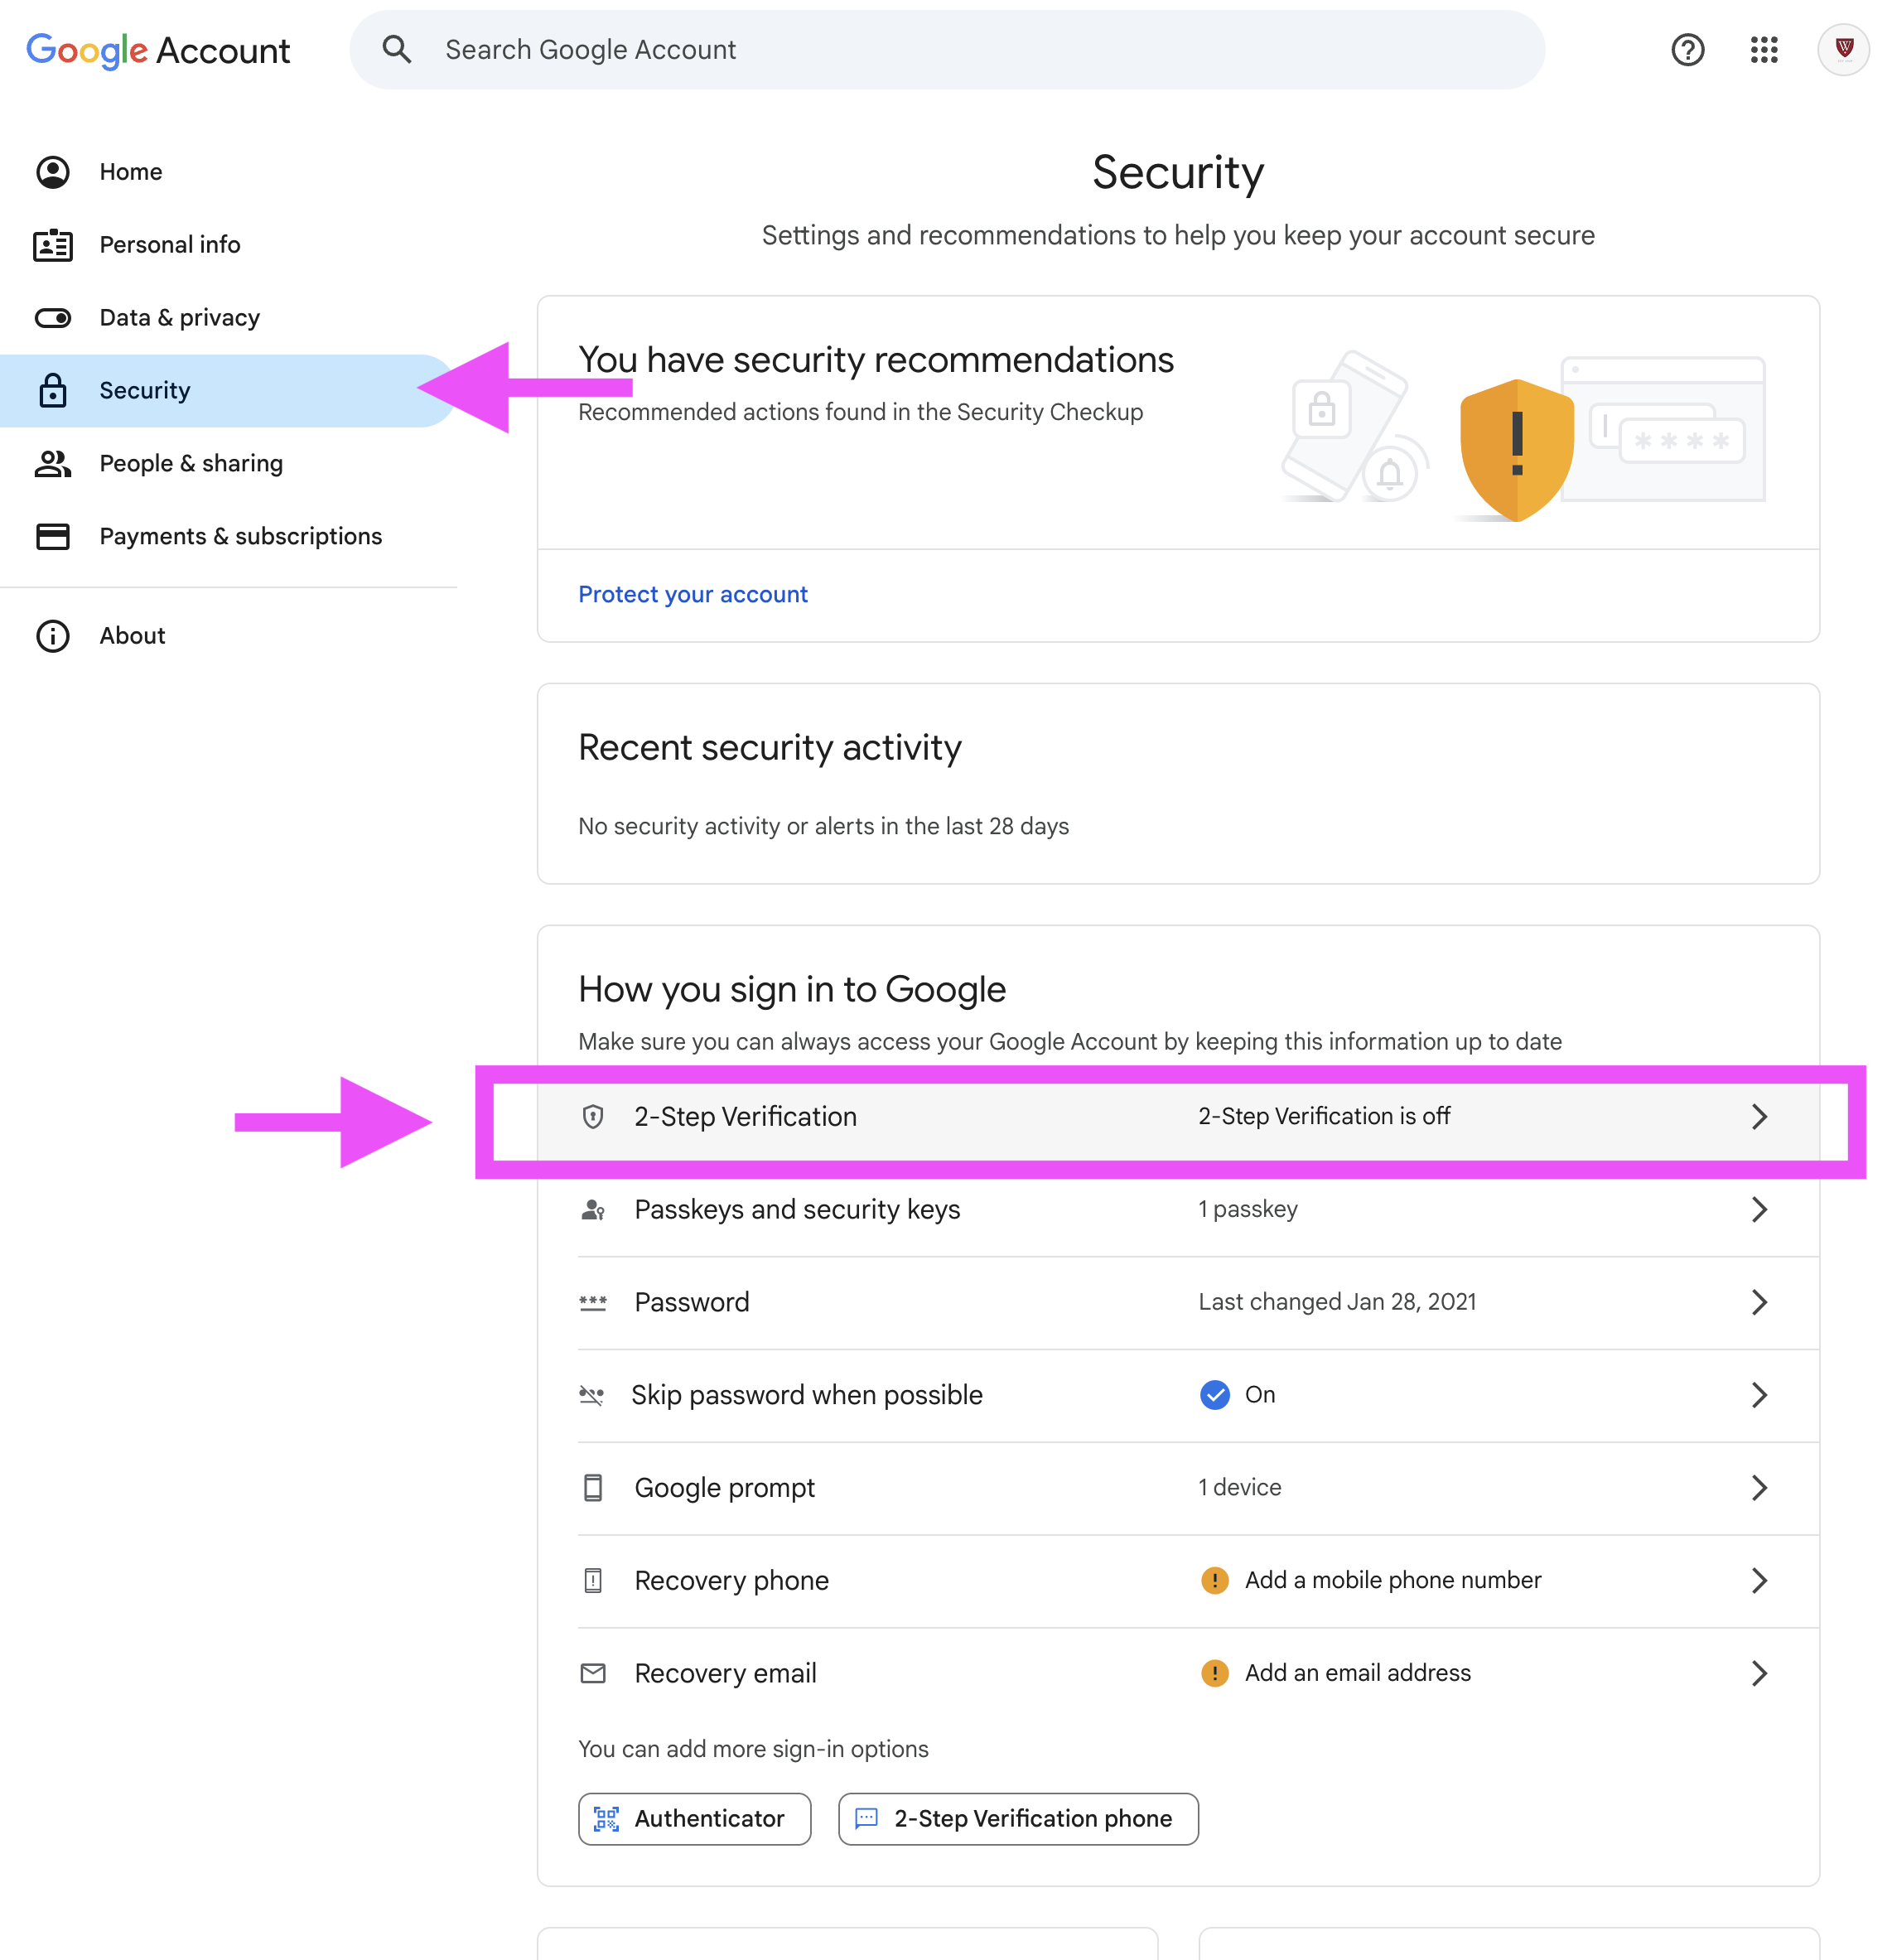Click the Personal info card icon
This screenshot has height=1960, width=1892.
point(53,245)
